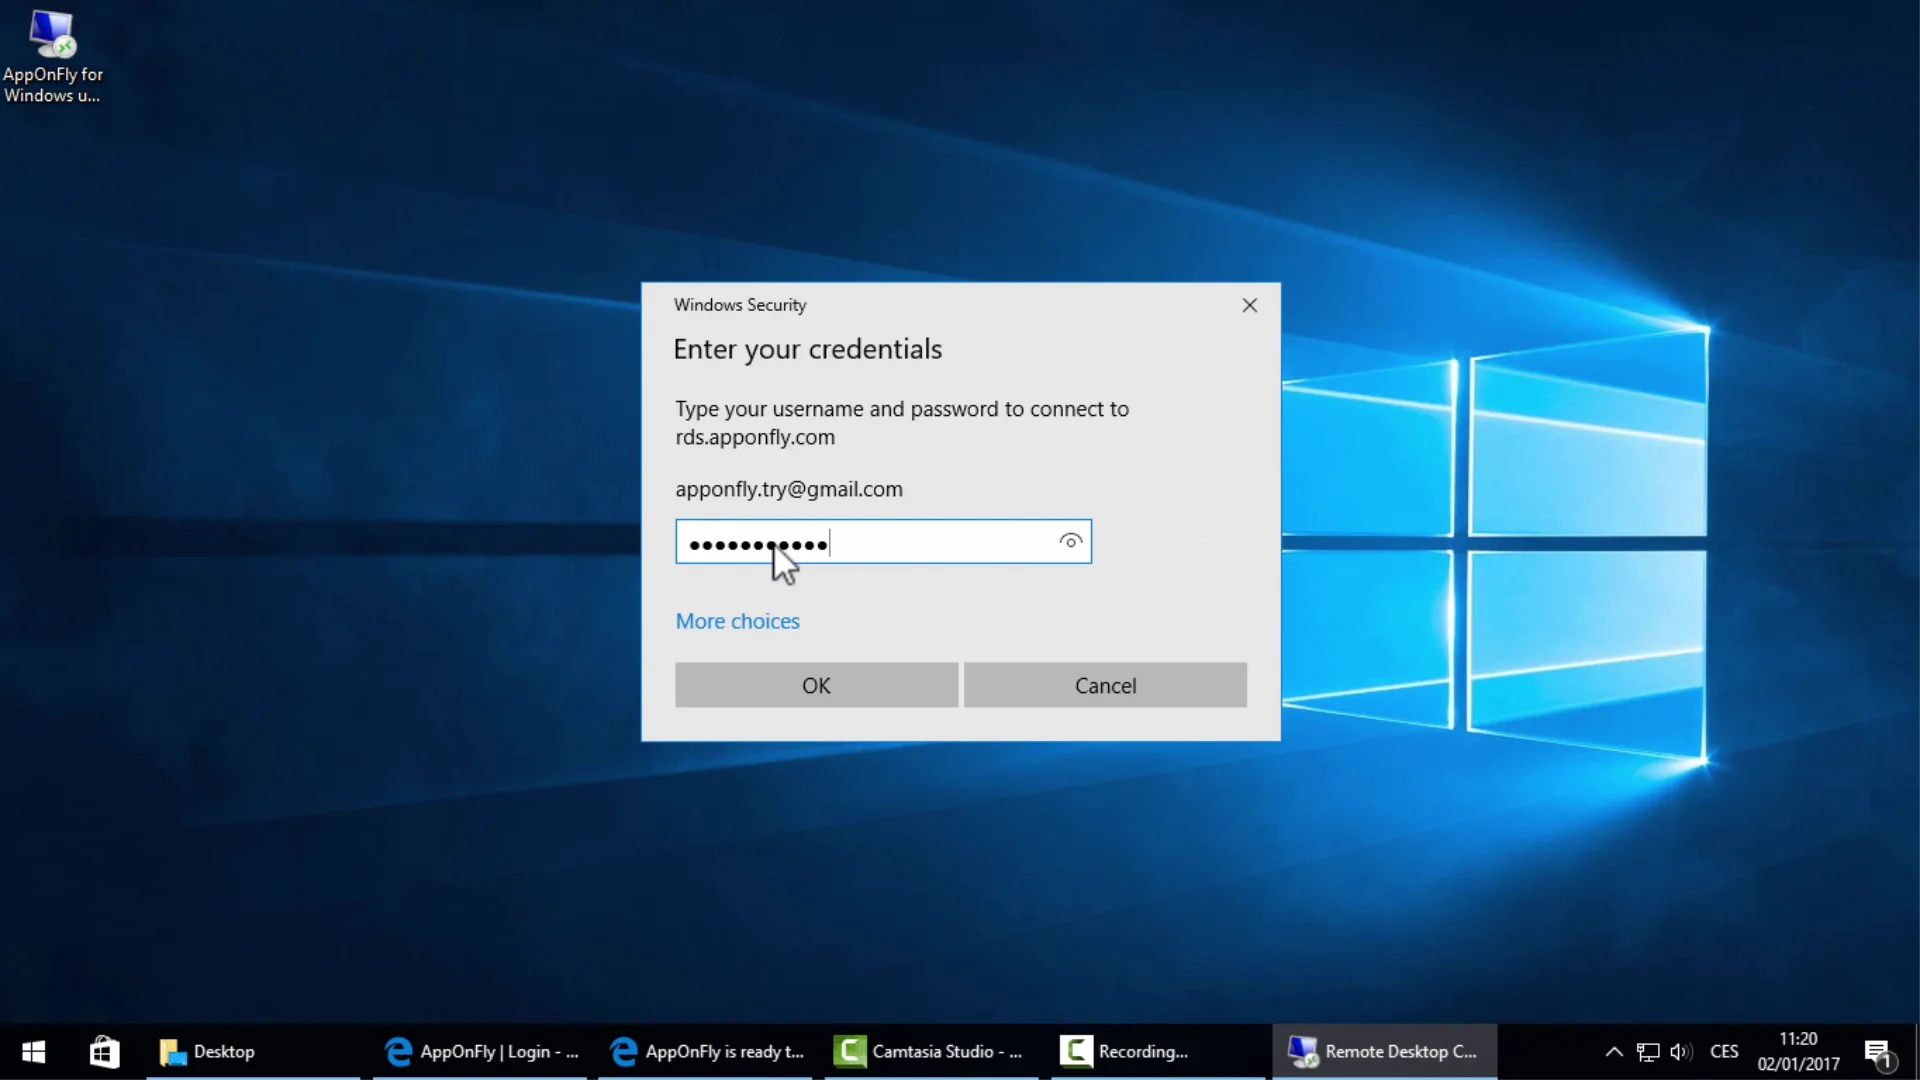Switch to Camtasia Studio taskbar item
1920x1080 pixels.
(931, 1052)
